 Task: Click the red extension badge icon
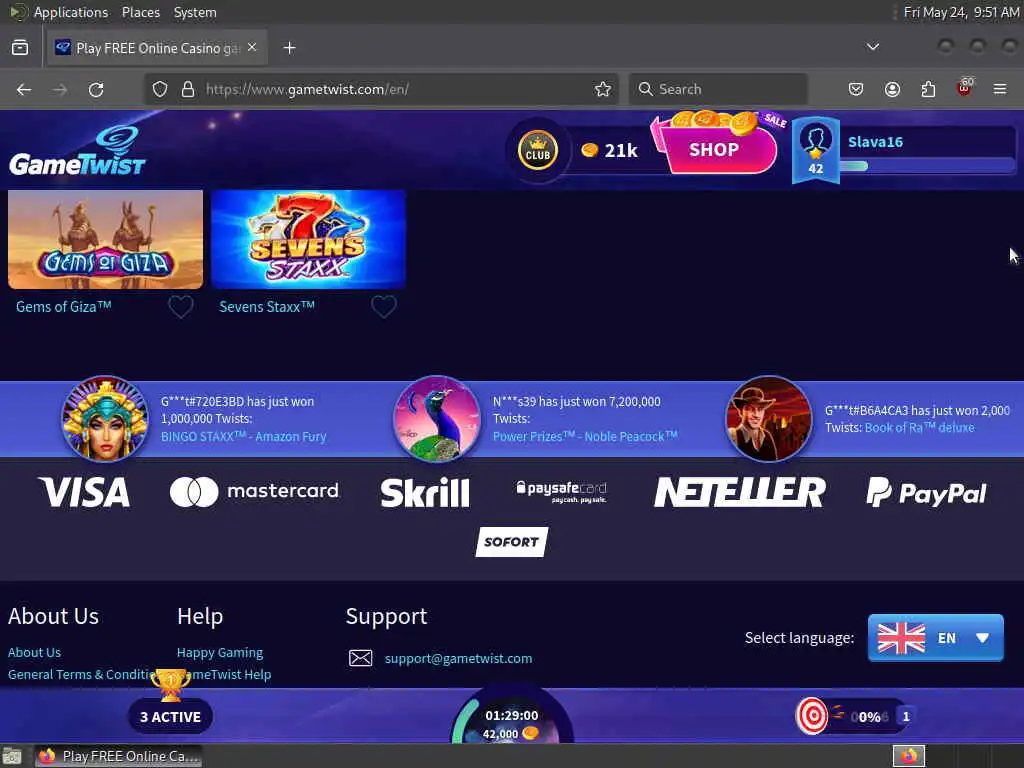point(964,88)
